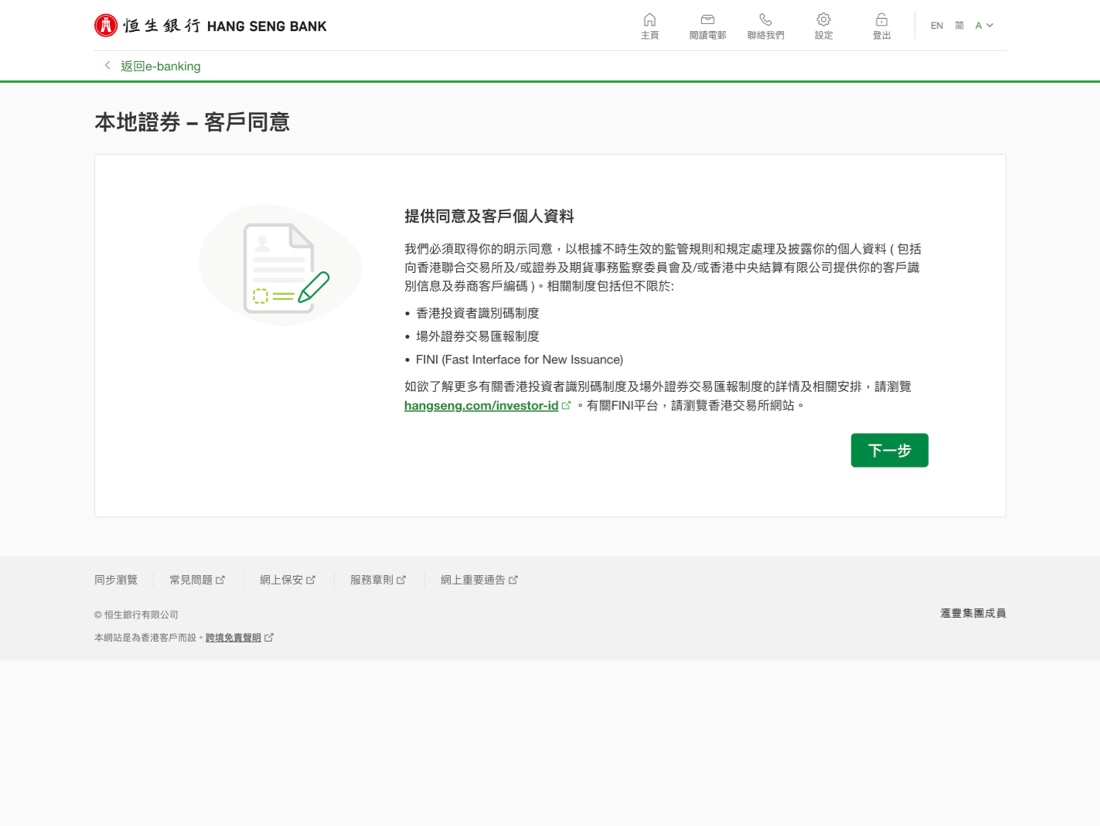
Task: Open 網上重要通告 footer link
Action: (x=479, y=580)
